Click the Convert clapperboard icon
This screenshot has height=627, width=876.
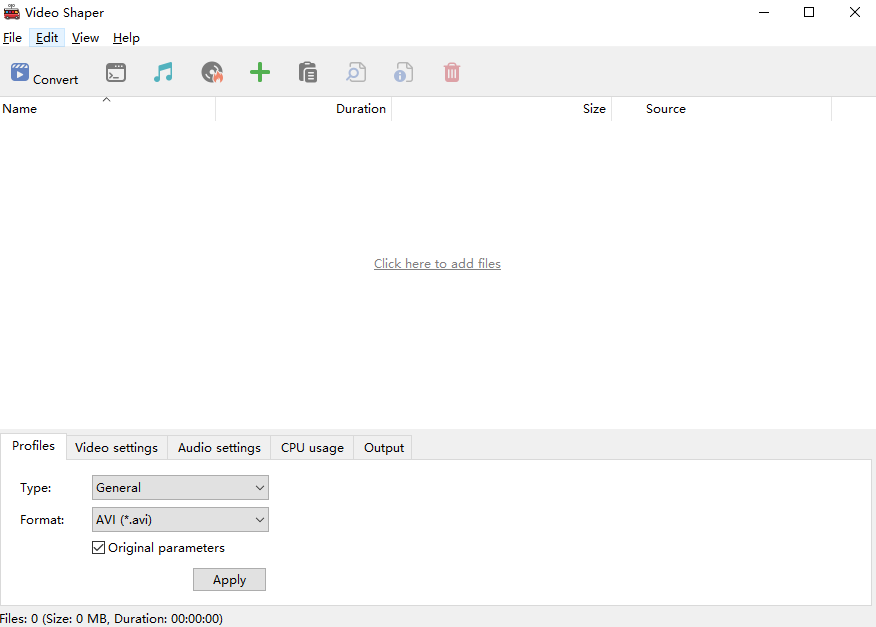click(20, 72)
